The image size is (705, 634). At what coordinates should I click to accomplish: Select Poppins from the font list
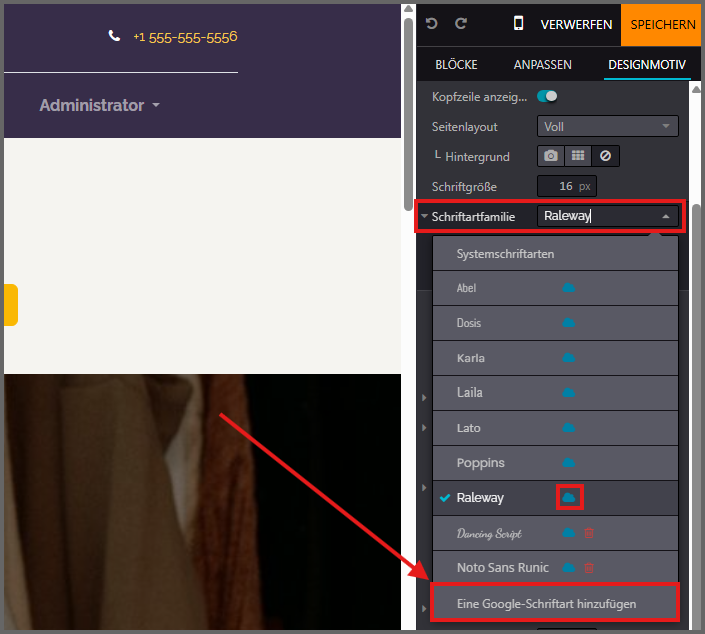(481, 463)
